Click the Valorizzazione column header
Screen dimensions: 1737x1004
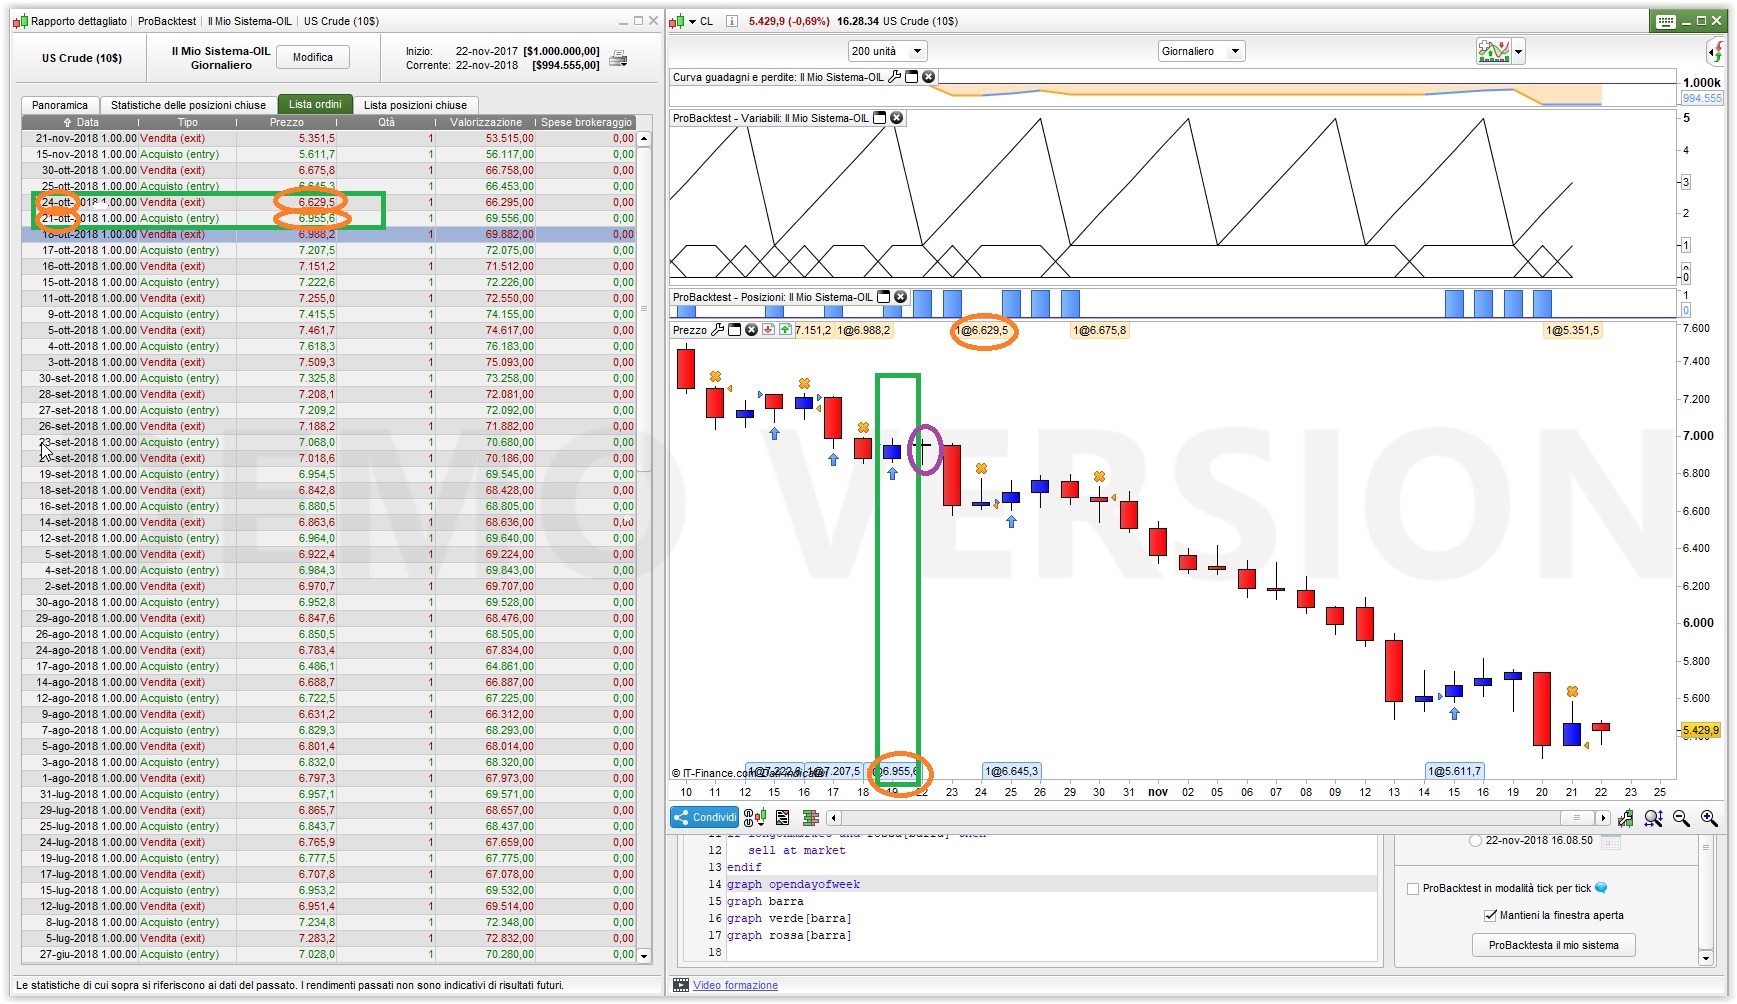click(486, 122)
